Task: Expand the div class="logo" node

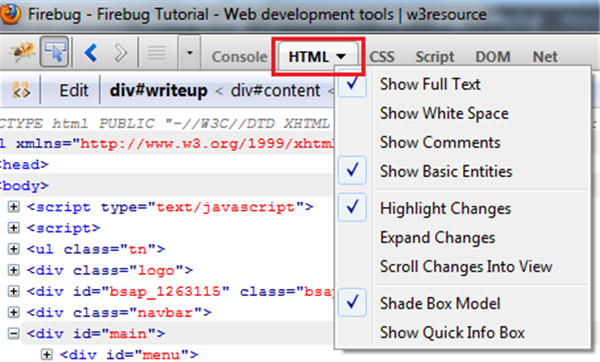Action: (14, 270)
